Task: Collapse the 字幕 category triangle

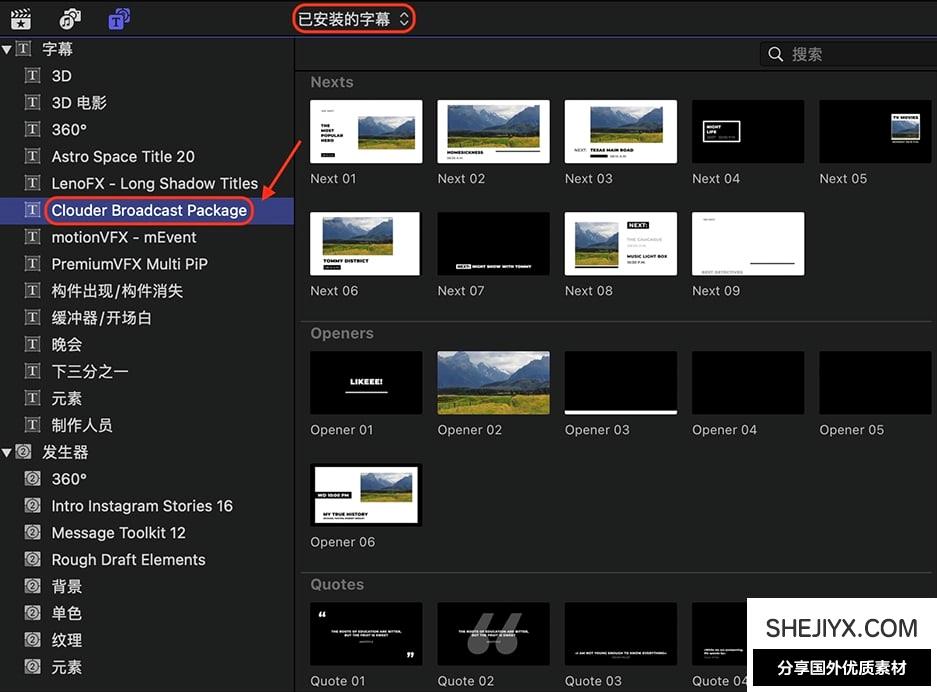Action: click(7, 50)
